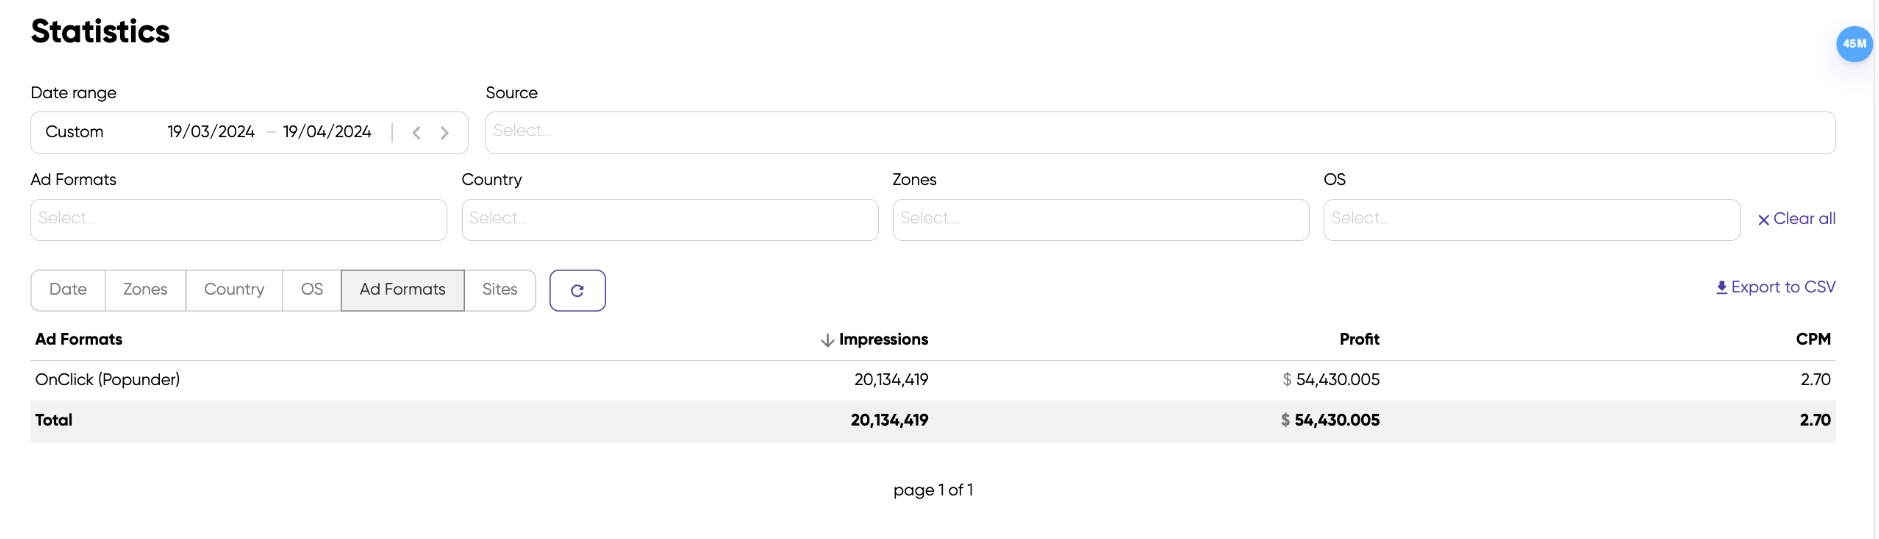Viewport: 1879px width, 539px height.
Task: Click the refresh statistics icon button
Action: [x=577, y=291]
